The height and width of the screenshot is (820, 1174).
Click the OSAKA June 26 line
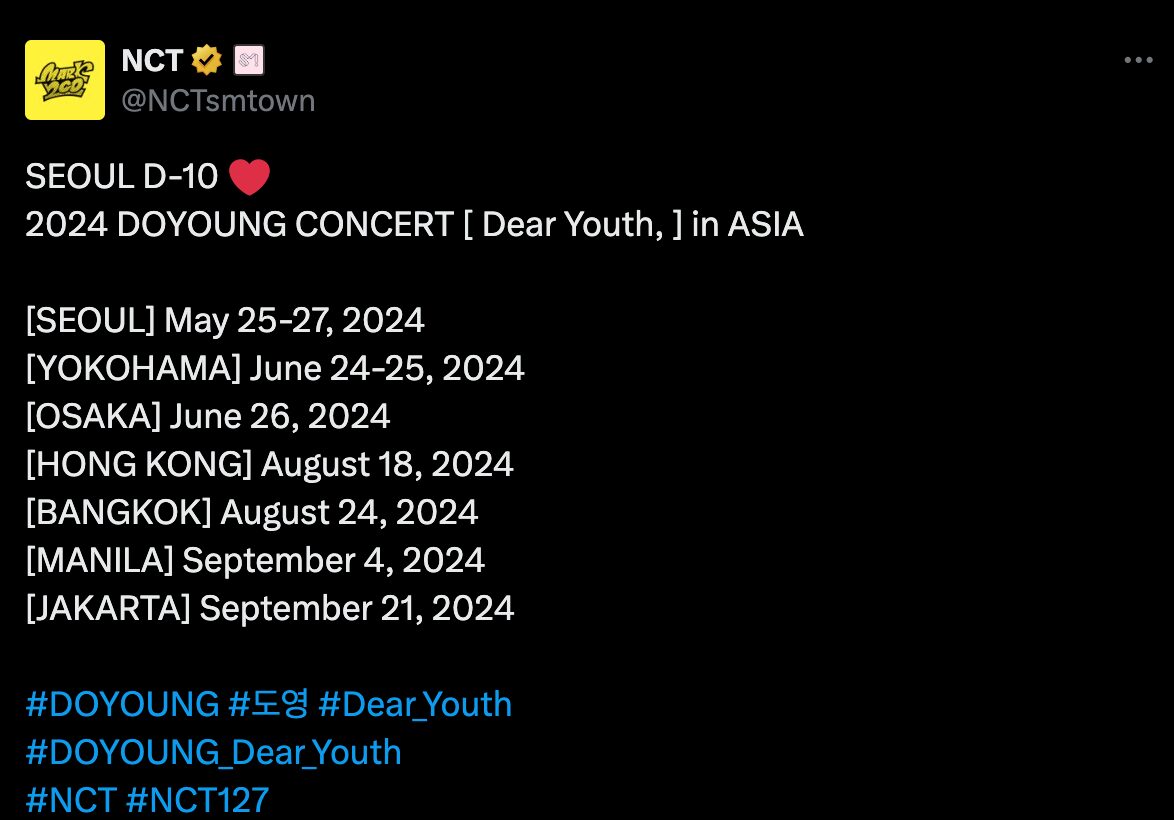208,416
